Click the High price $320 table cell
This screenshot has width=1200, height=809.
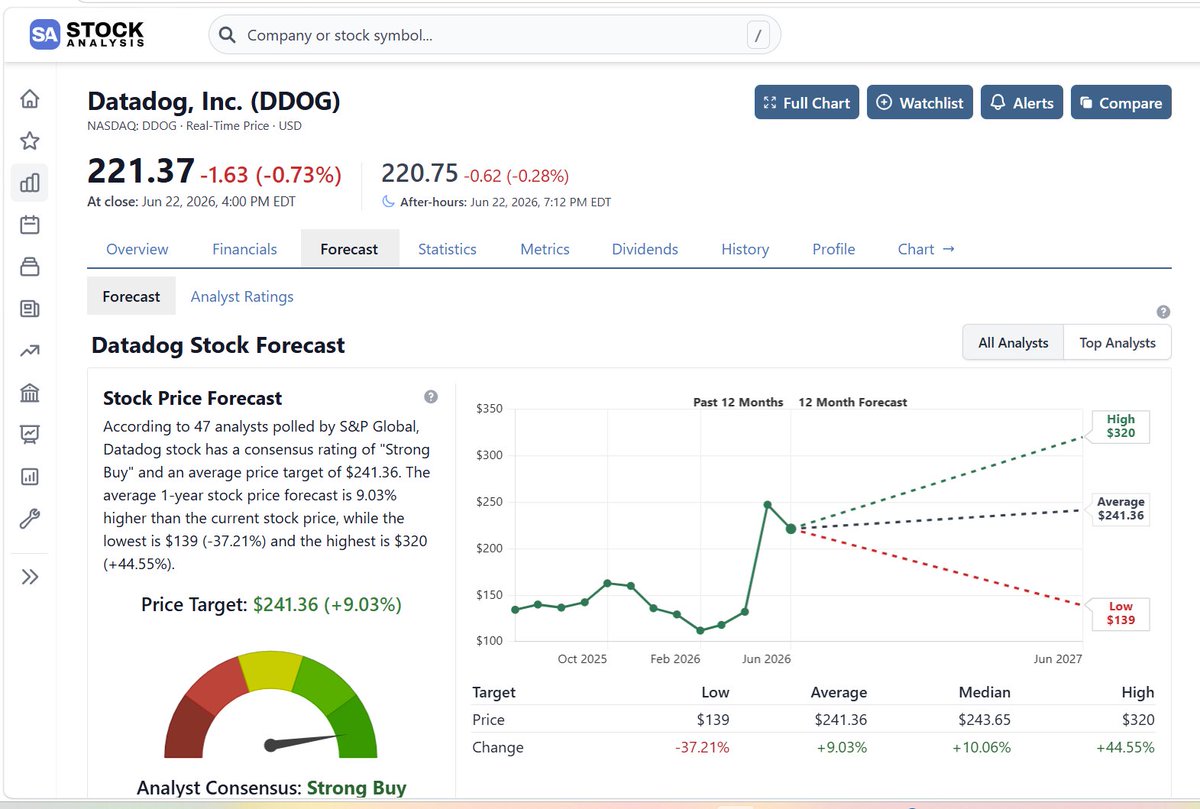point(1138,719)
